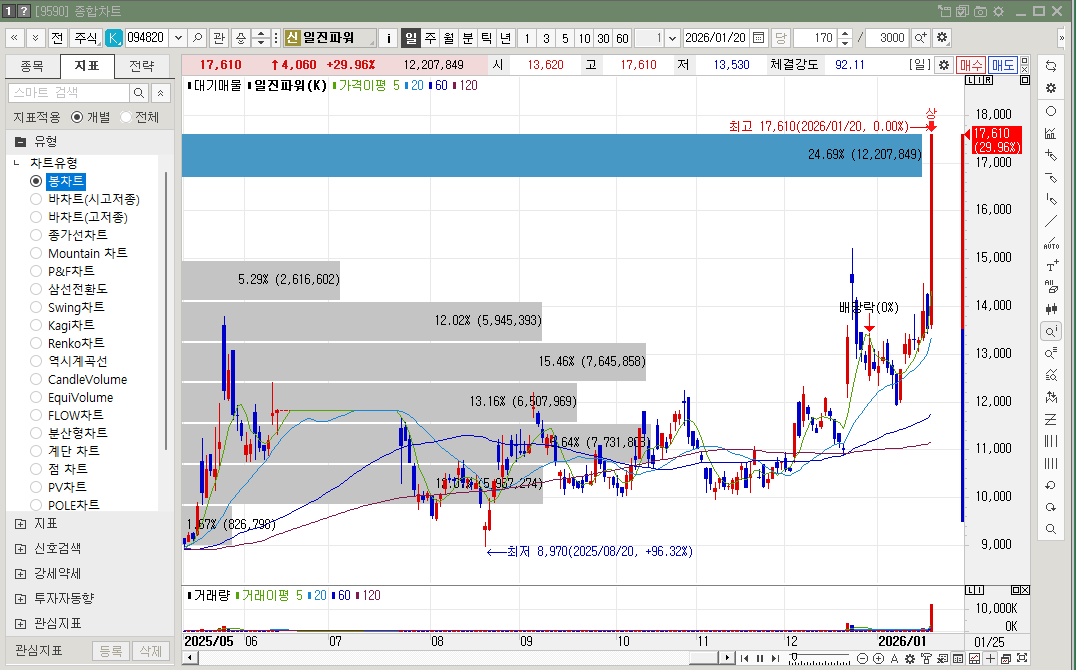1076x670 pixels.
Task: Click the undo rotate icon in right toolbar
Action: tap(1051, 485)
